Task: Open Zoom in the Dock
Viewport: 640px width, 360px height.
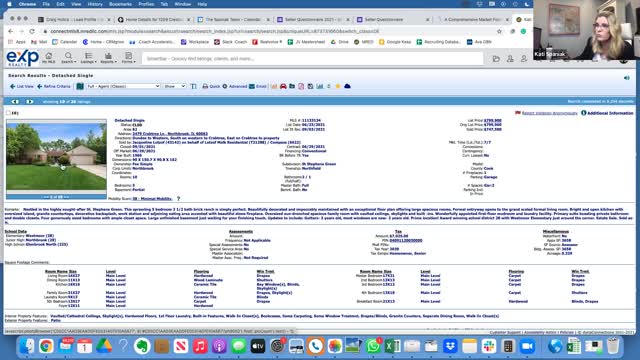Action: coord(527,346)
